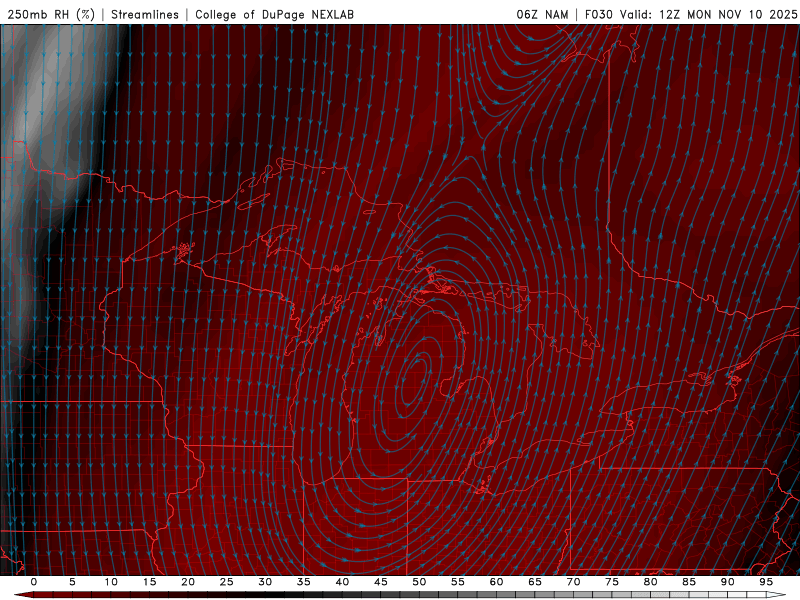Click 'College of DuPage NEXLAB' text
Screen dimensions: 800x600
[274, 14]
